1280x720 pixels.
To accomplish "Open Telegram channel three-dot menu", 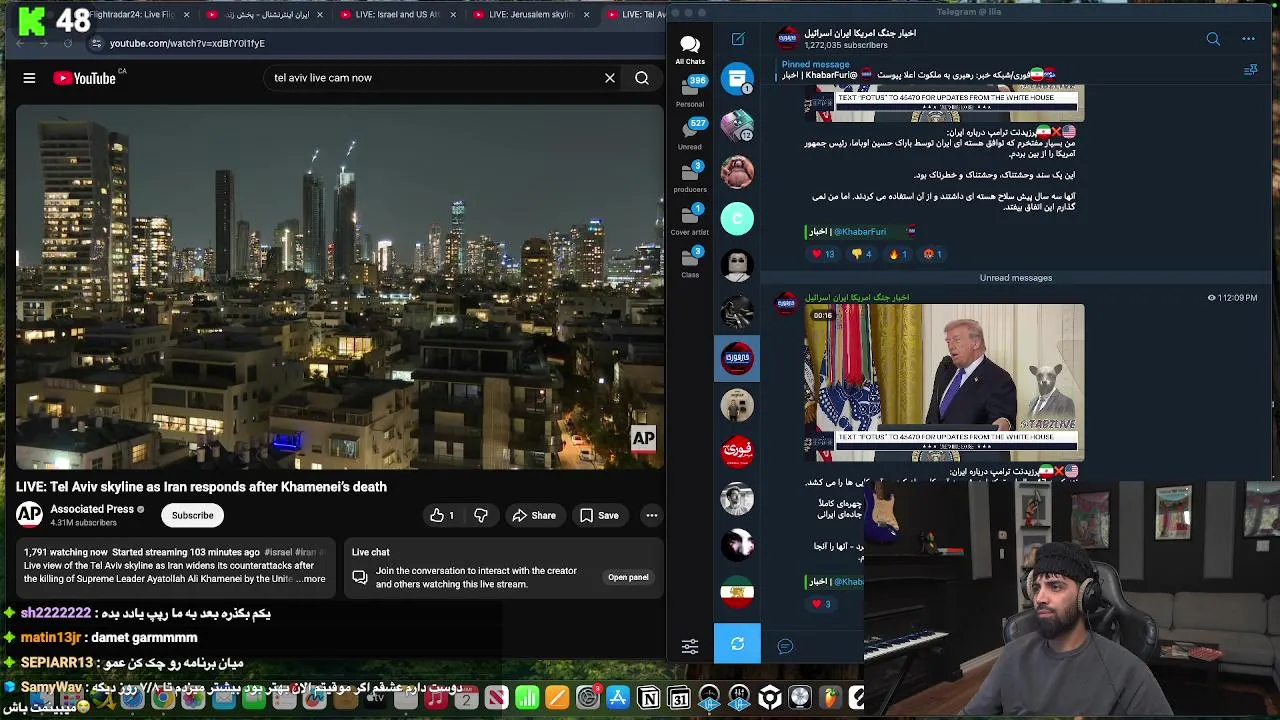I will click(1248, 39).
